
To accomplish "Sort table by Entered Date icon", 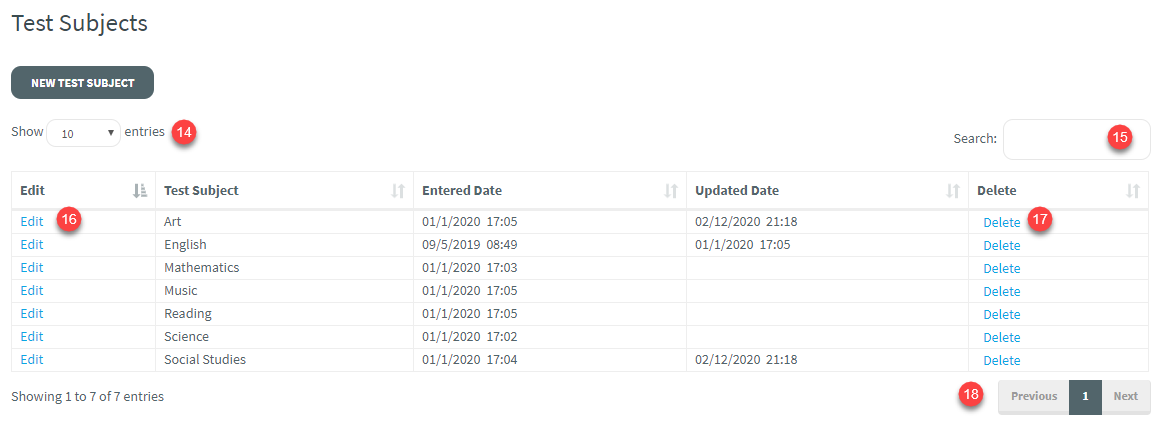I will 671,191.
